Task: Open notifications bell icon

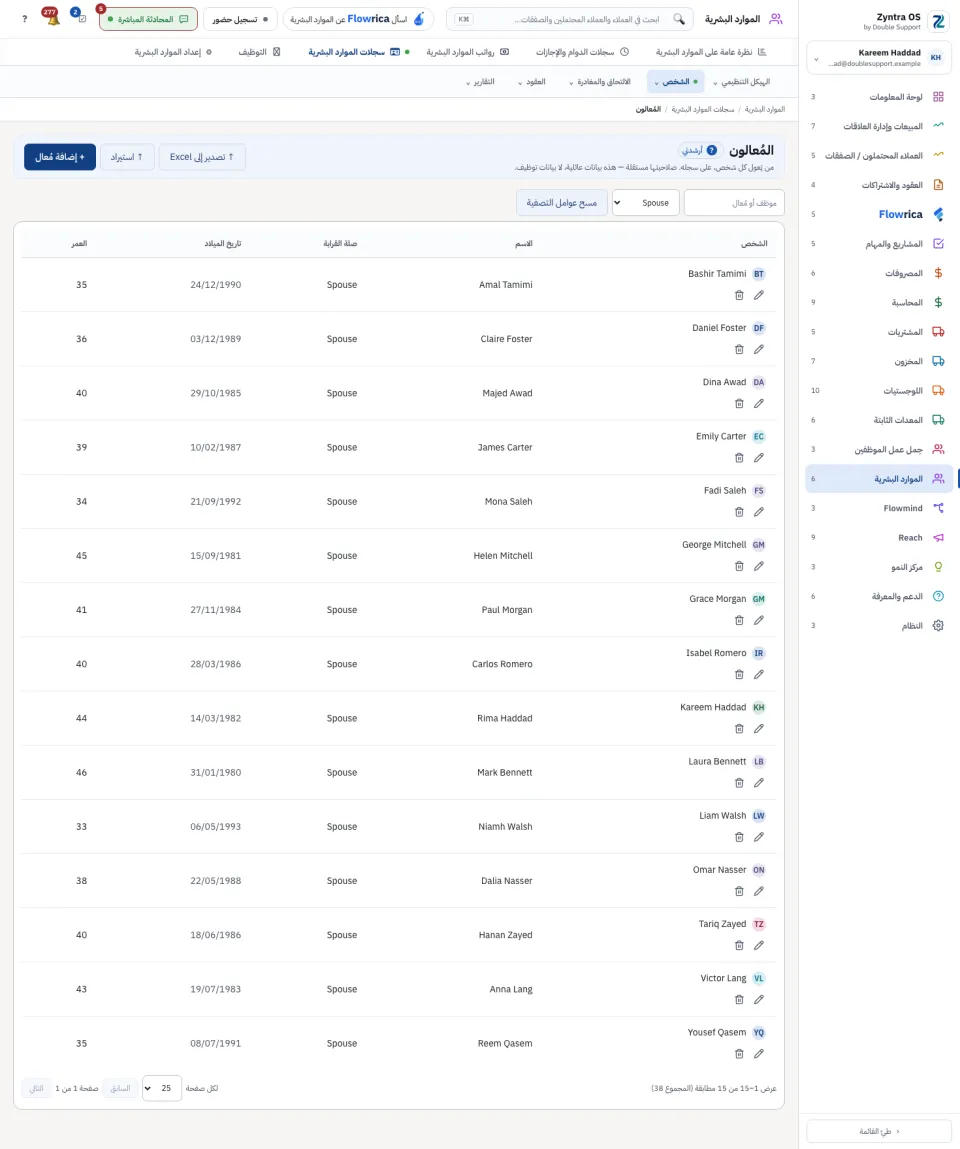Action: point(52,18)
